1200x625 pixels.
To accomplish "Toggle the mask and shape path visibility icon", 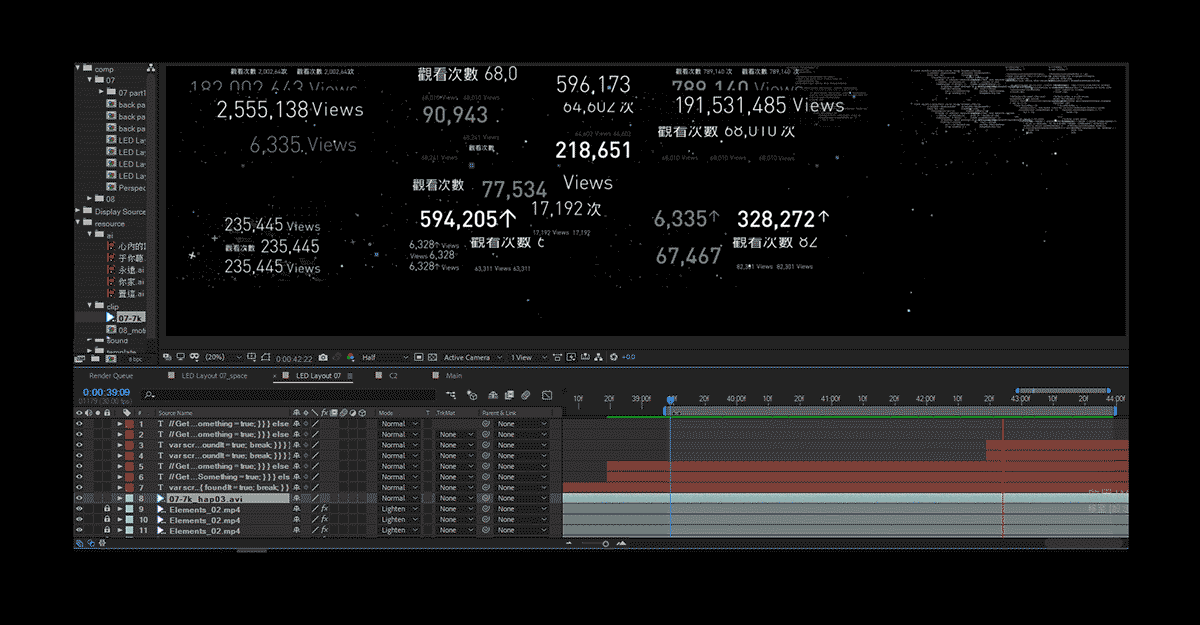I will [x=266, y=357].
